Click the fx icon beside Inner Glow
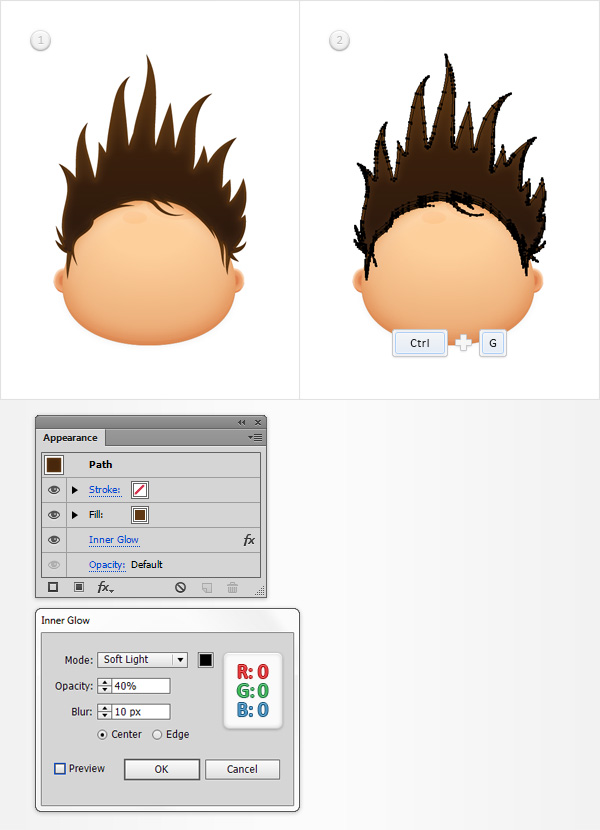This screenshot has height=830, width=600. tap(249, 540)
